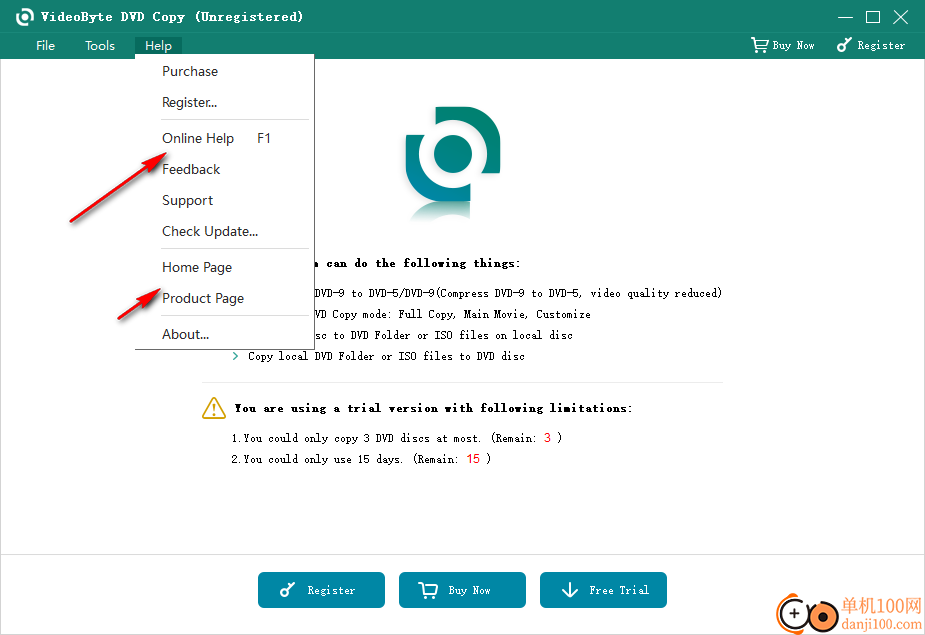
Task: Click the green chevron before 'Copy local DVD Folder'
Action: click(235, 356)
